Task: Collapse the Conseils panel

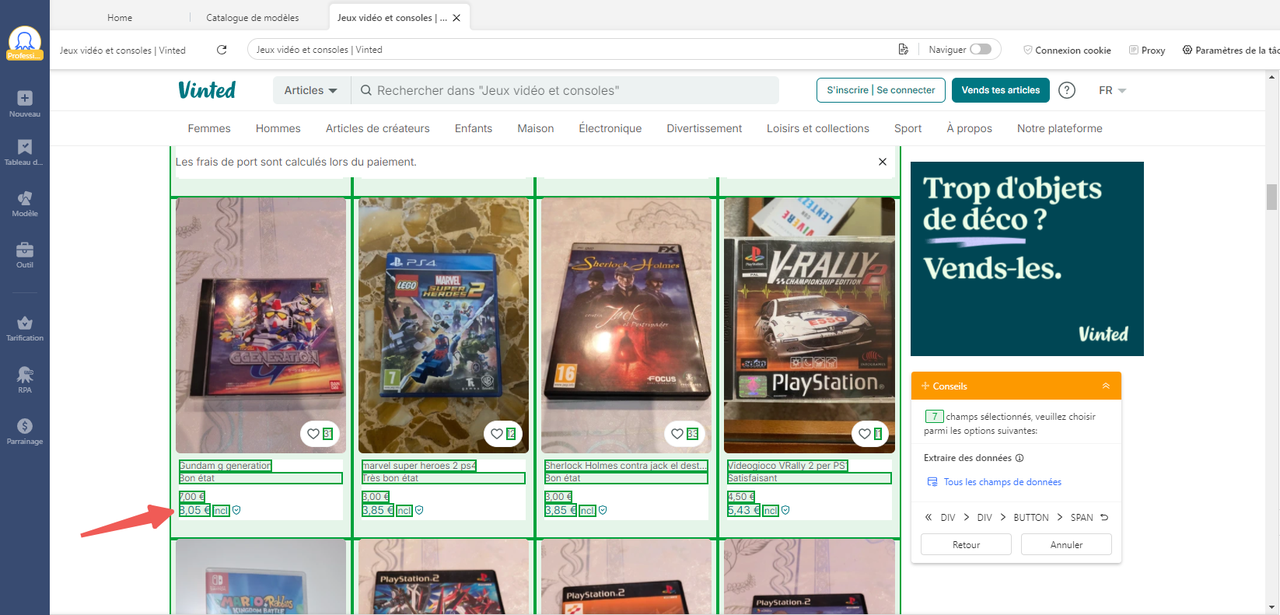Action: [1106, 386]
